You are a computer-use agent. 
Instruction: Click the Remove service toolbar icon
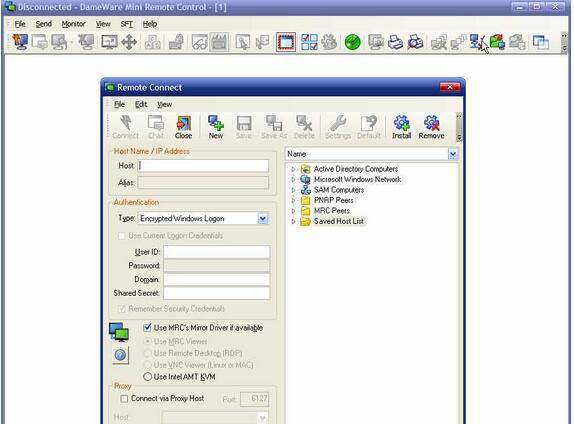click(x=431, y=127)
